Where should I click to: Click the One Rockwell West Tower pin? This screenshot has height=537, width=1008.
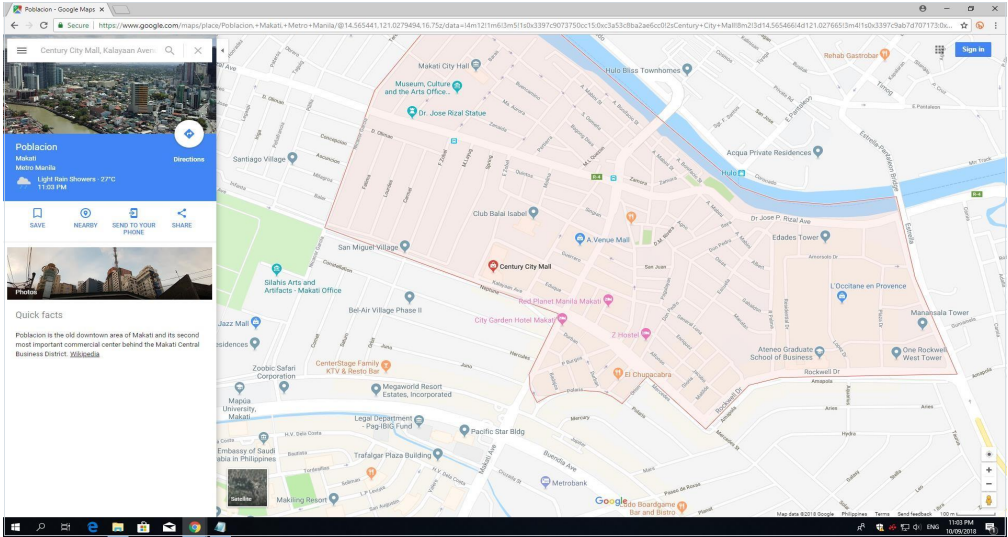(896, 352)
